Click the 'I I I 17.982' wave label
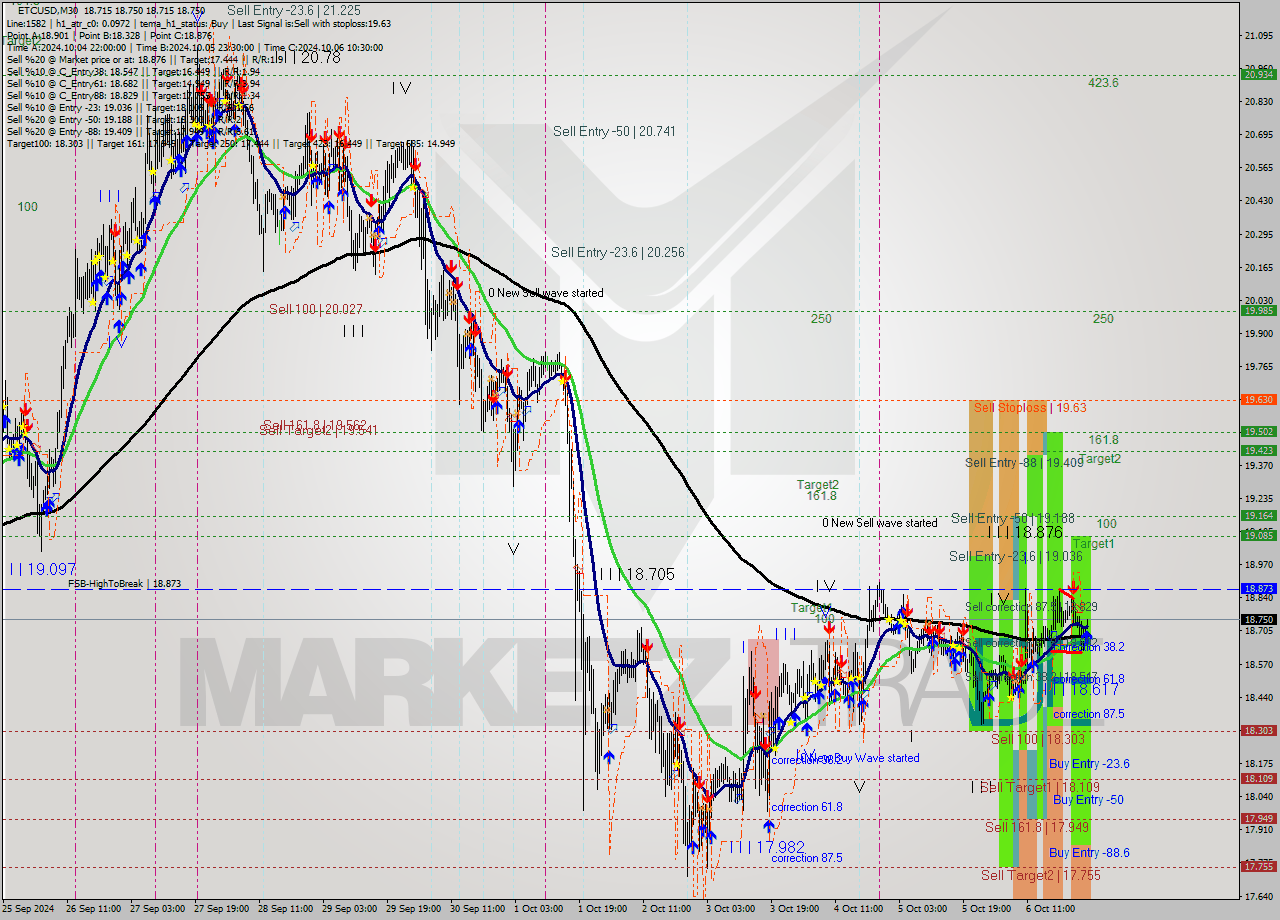Image resolution: width=1280 pixels, height=920 pixels. 766,847
